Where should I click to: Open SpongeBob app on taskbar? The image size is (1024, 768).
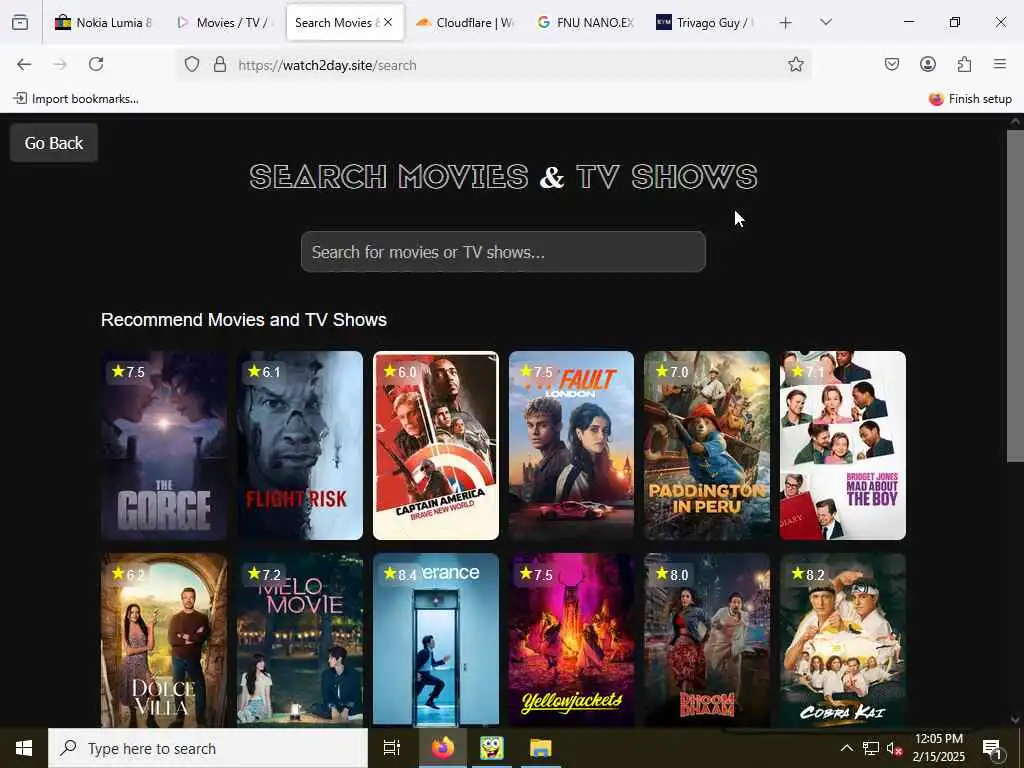491,748
